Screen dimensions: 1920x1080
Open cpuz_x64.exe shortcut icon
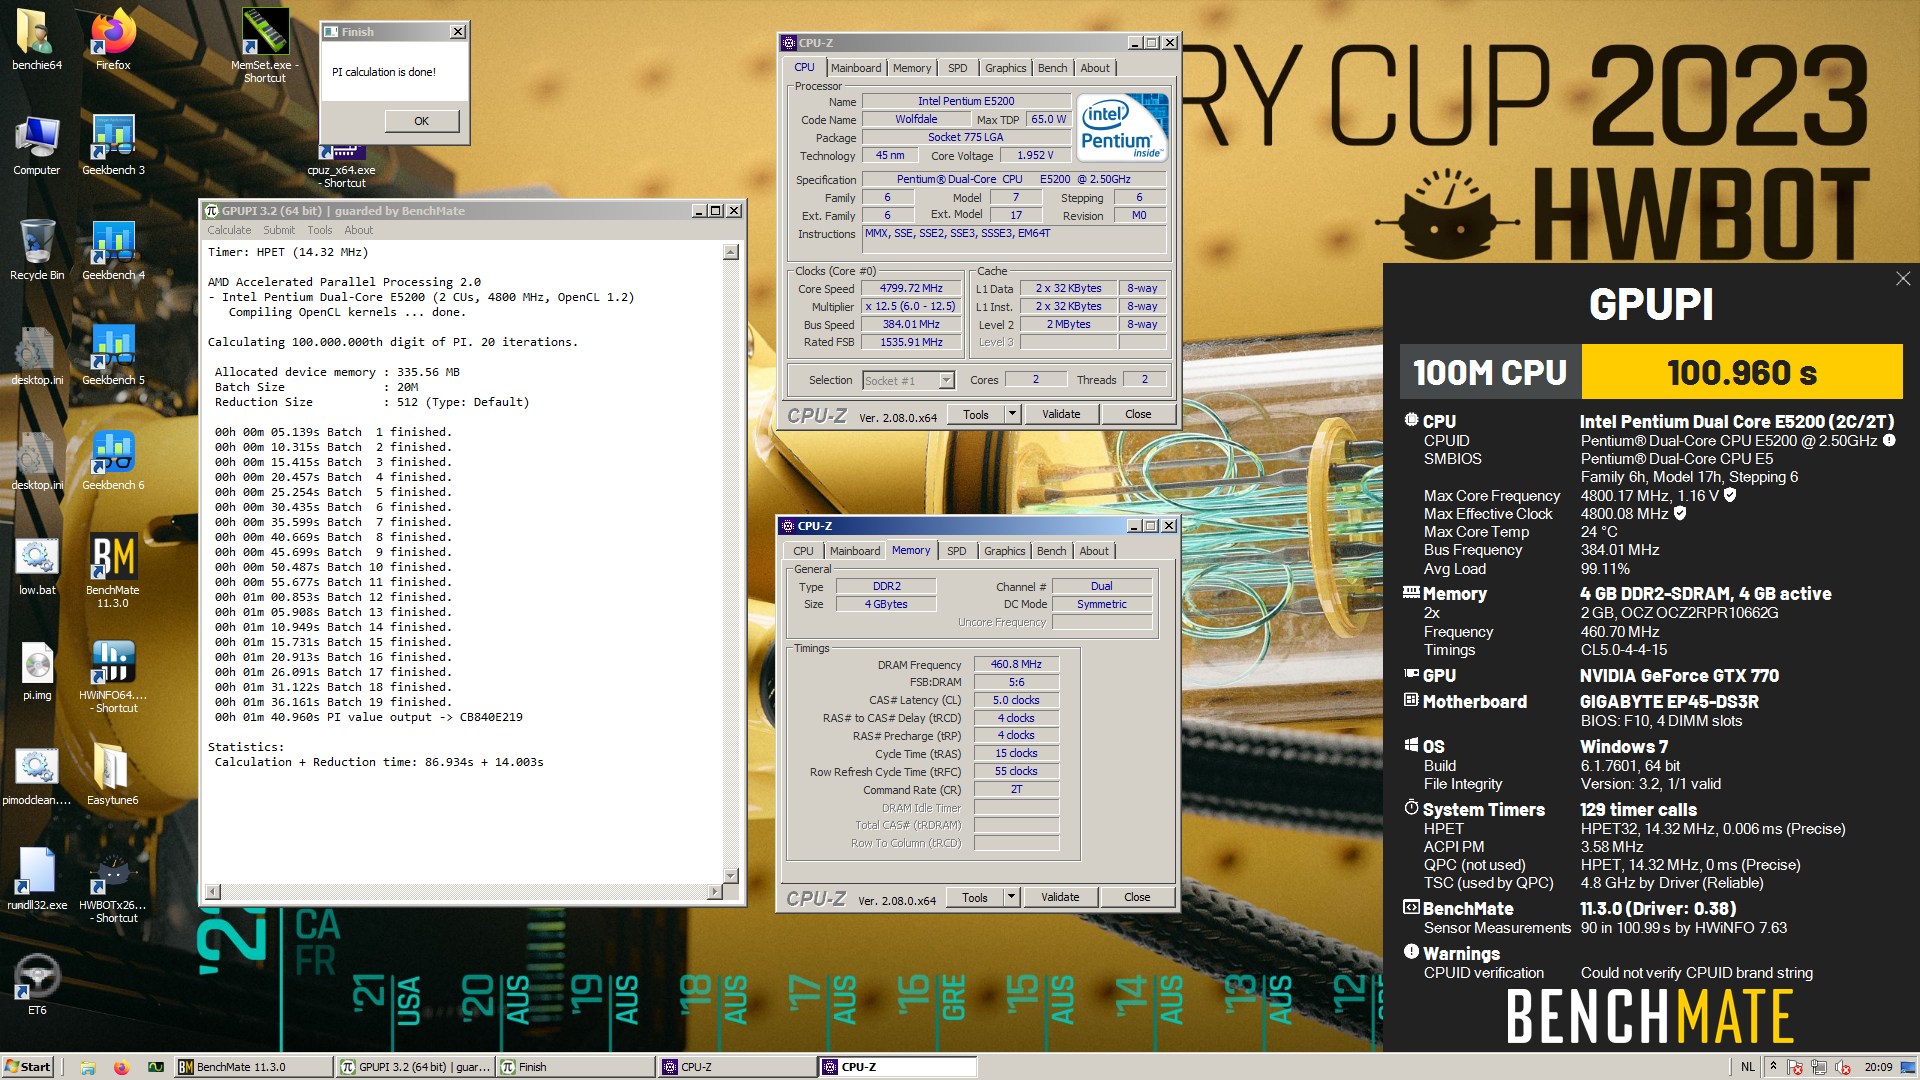pos(342,168)
